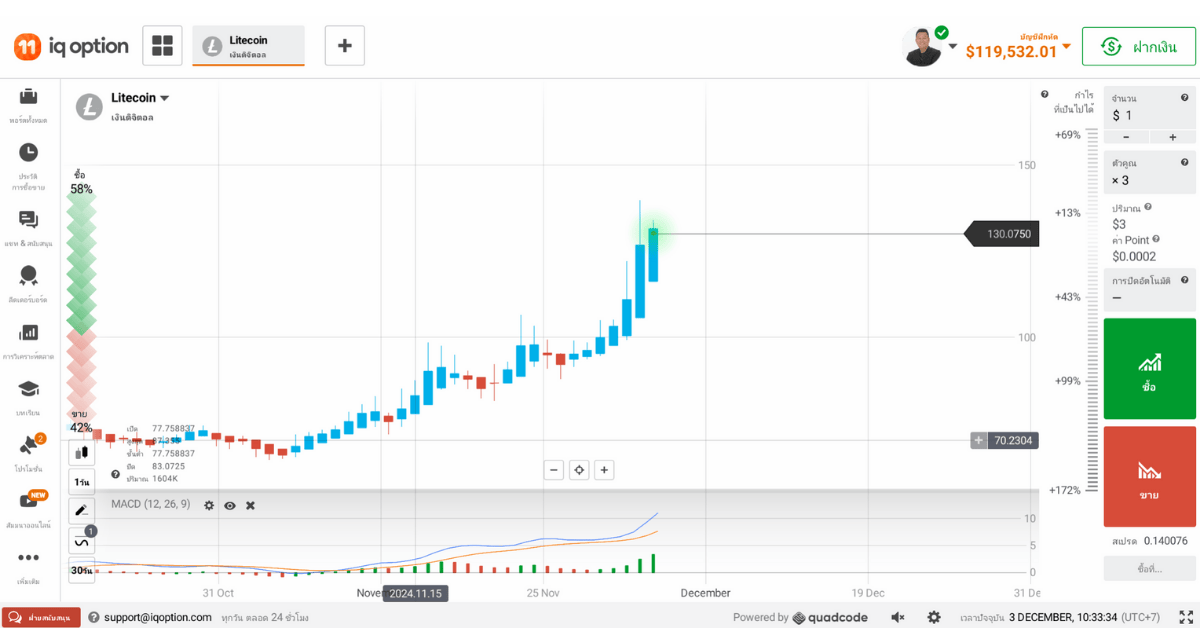
Task: Open auto-close settings field
Action: [x=1149, y=290]
